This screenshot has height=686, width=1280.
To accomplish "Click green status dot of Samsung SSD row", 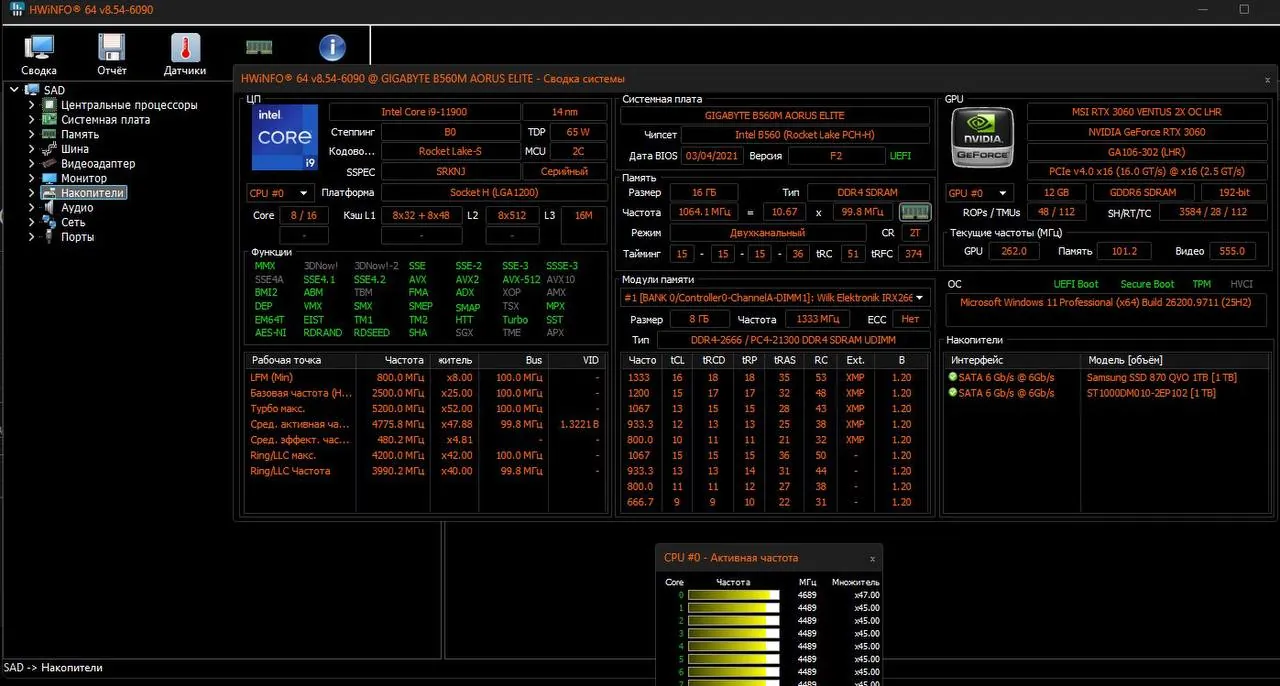I will (953, 378).
